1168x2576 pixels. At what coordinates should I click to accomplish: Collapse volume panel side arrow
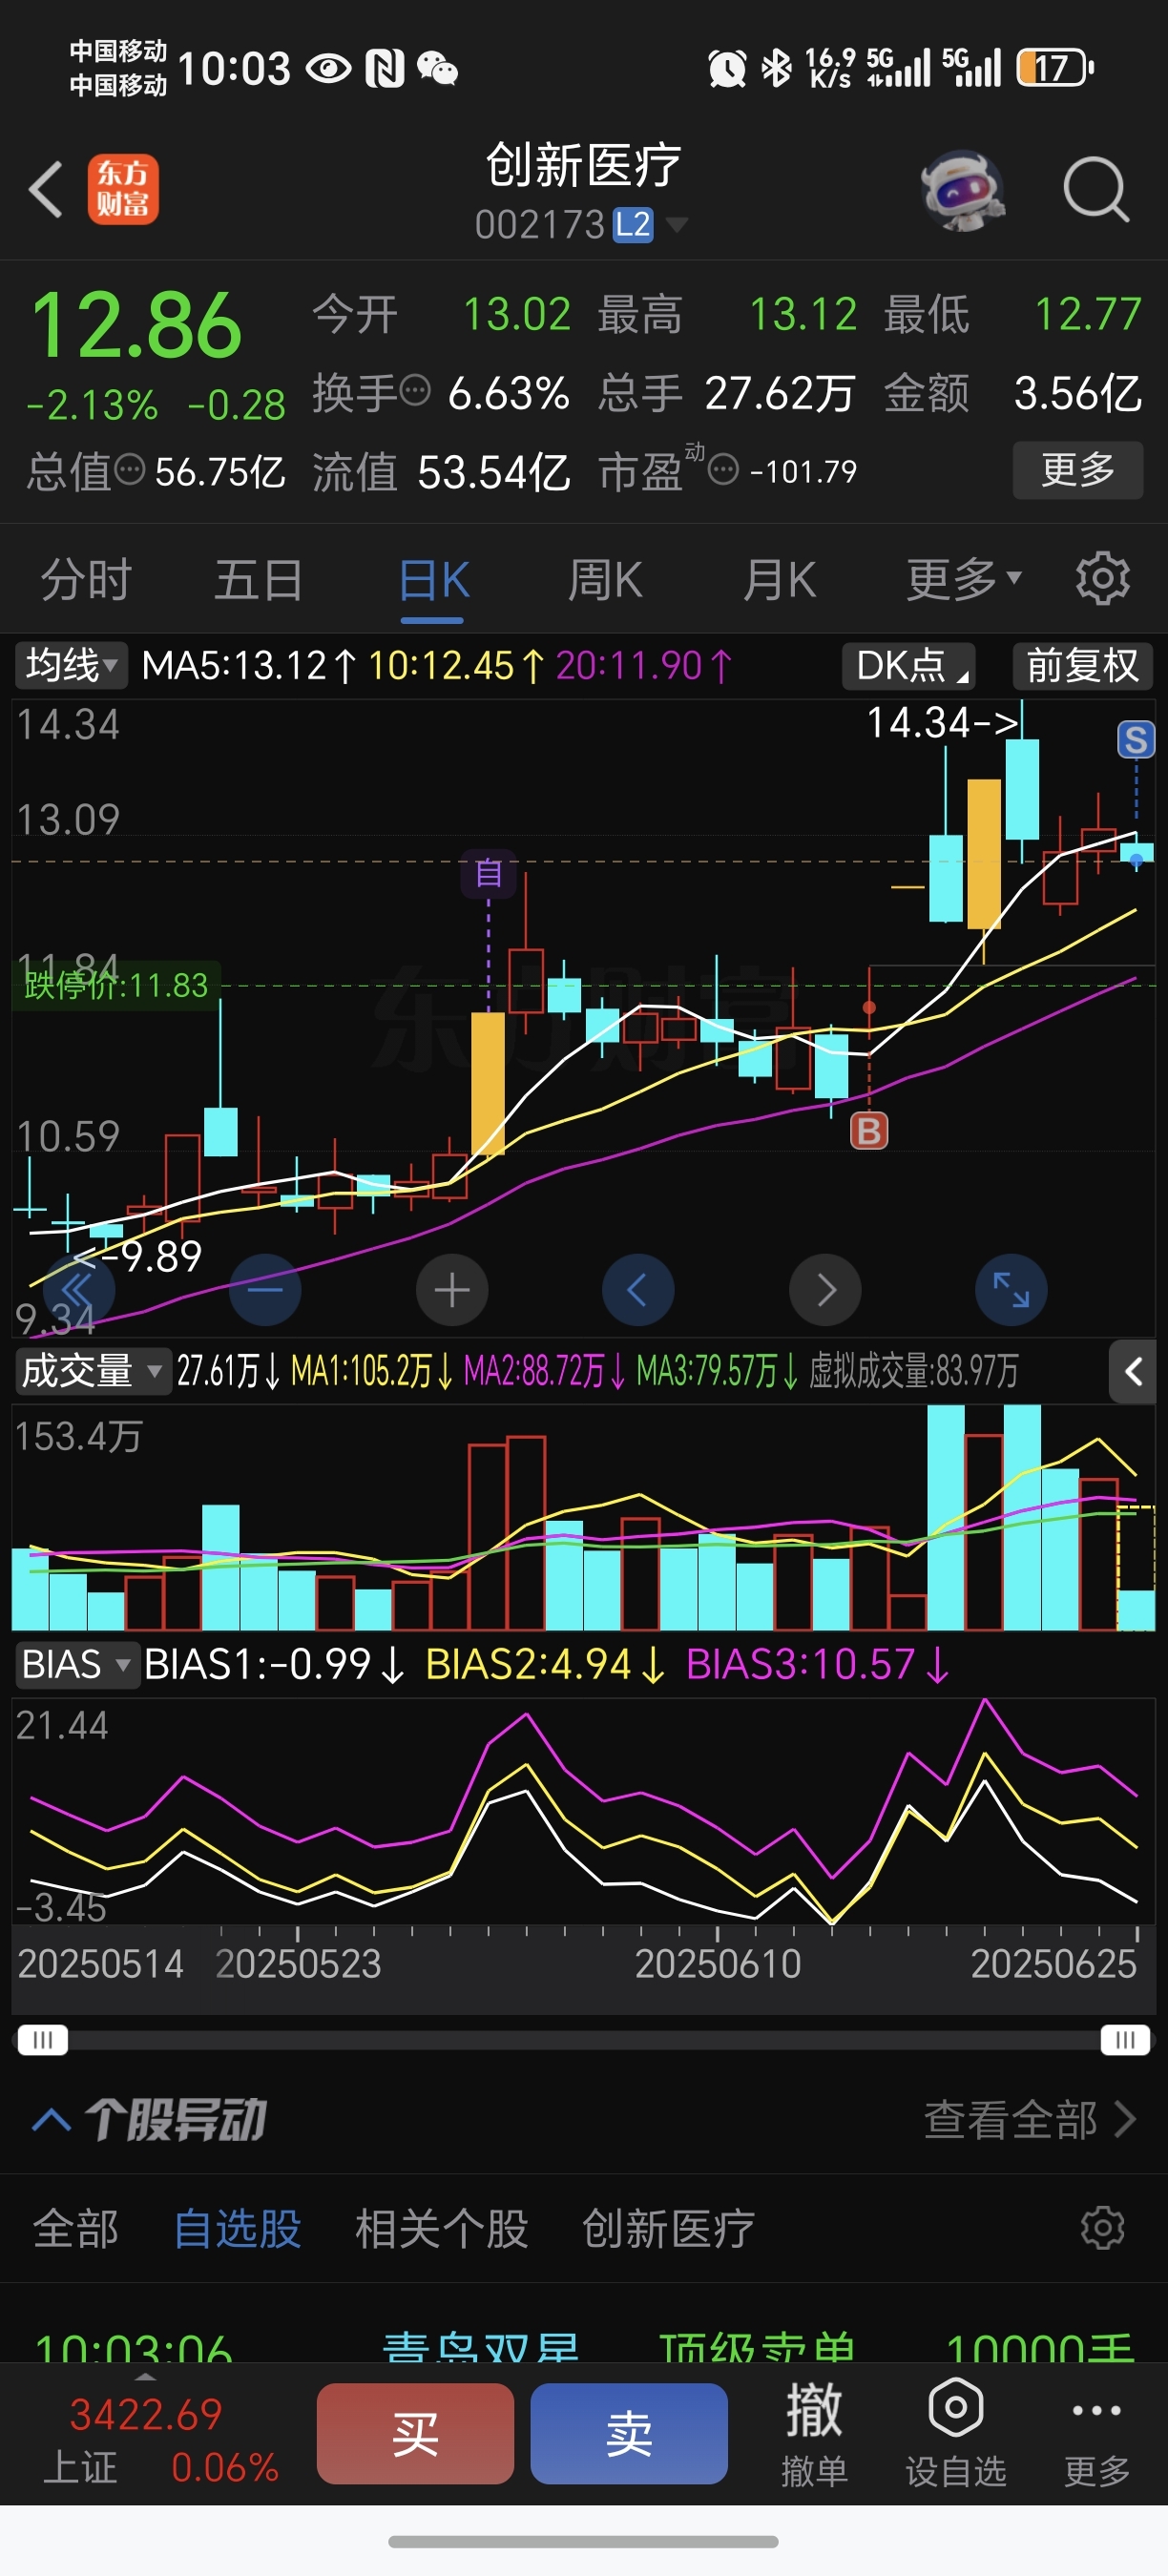tap(1133, 1372)
